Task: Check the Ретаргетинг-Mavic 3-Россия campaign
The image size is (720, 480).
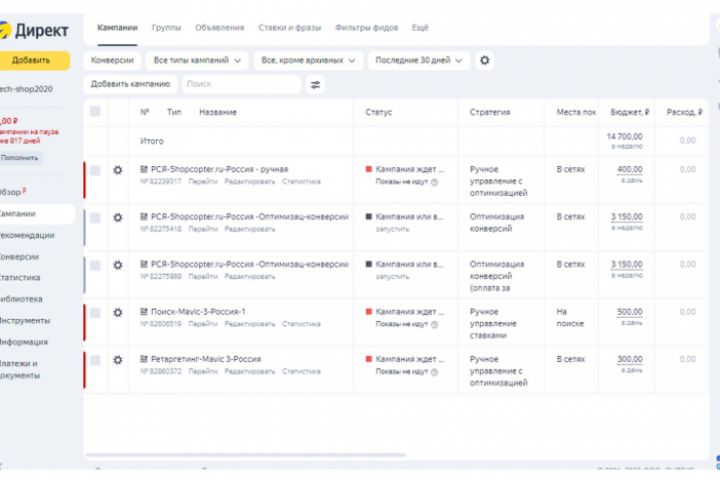Action: (x=95, y=360)
